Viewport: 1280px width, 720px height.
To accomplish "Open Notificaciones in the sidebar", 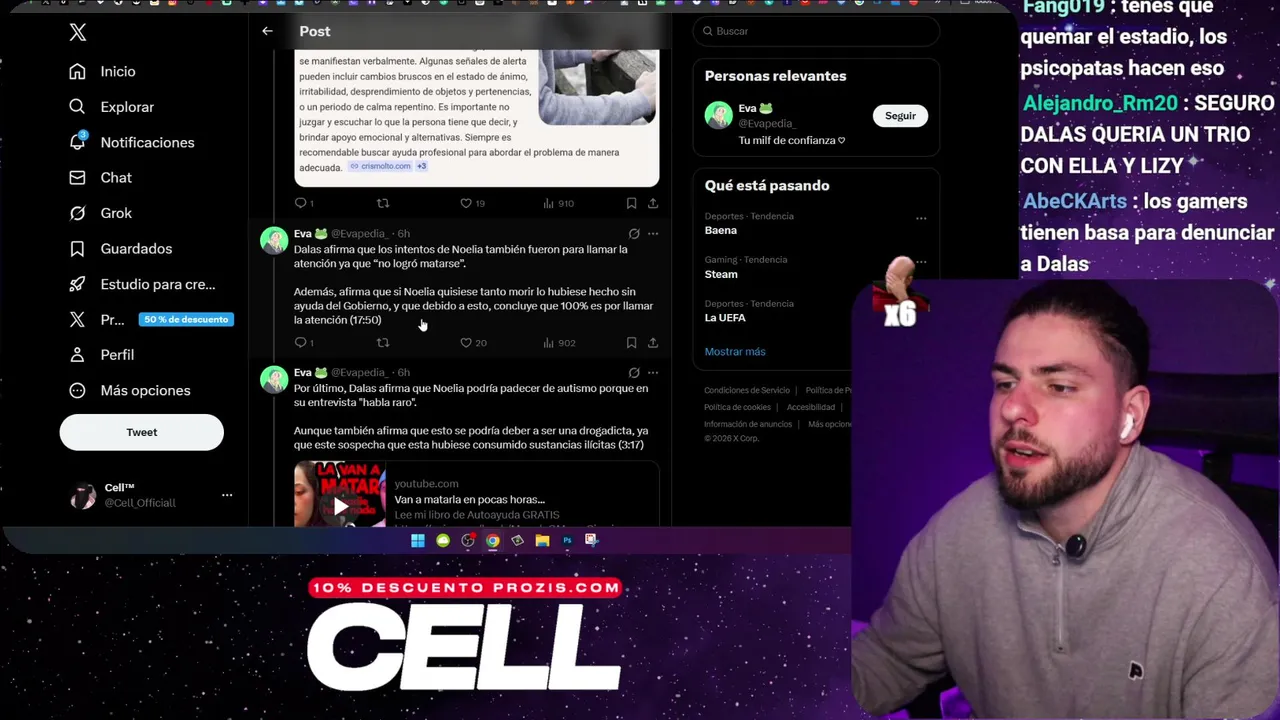I will pyautogui.click(x=131, y=142).
